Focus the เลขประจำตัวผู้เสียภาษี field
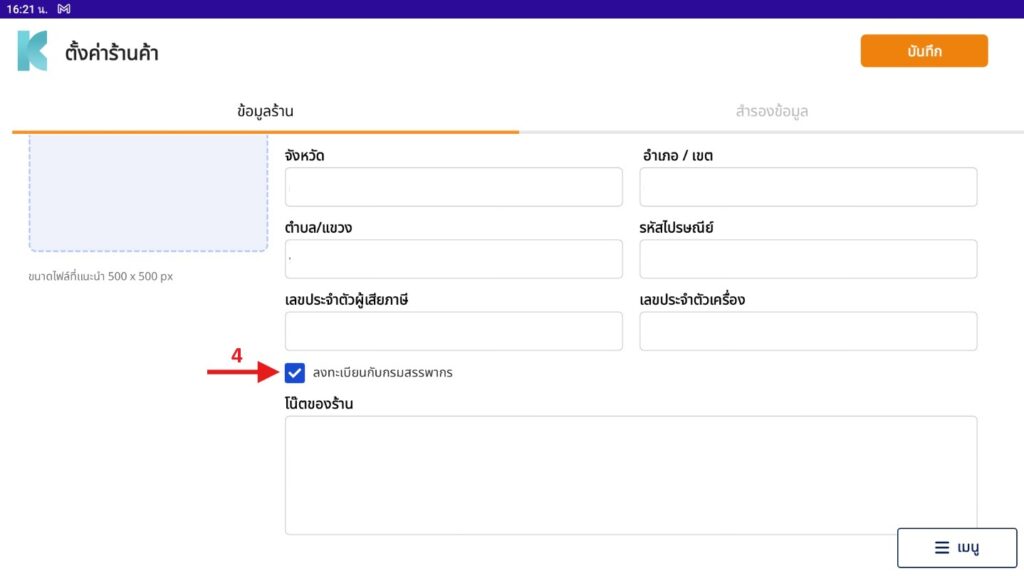The width and height of the screenshot is (1024, 576). click(453, 331)
